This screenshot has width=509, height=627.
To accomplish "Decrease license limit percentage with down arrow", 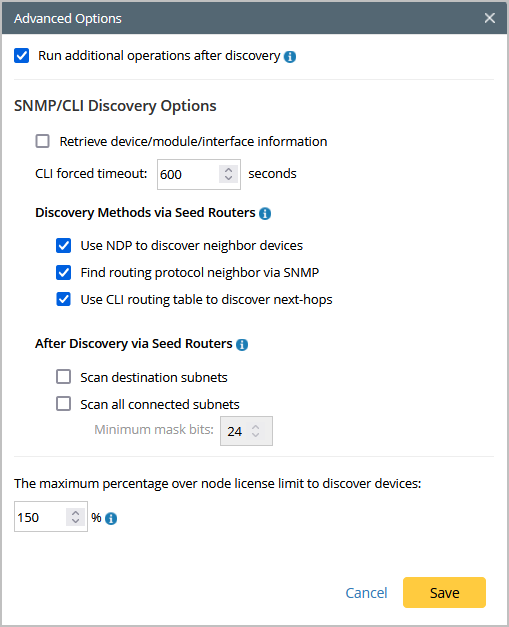I will coord(75,520).
